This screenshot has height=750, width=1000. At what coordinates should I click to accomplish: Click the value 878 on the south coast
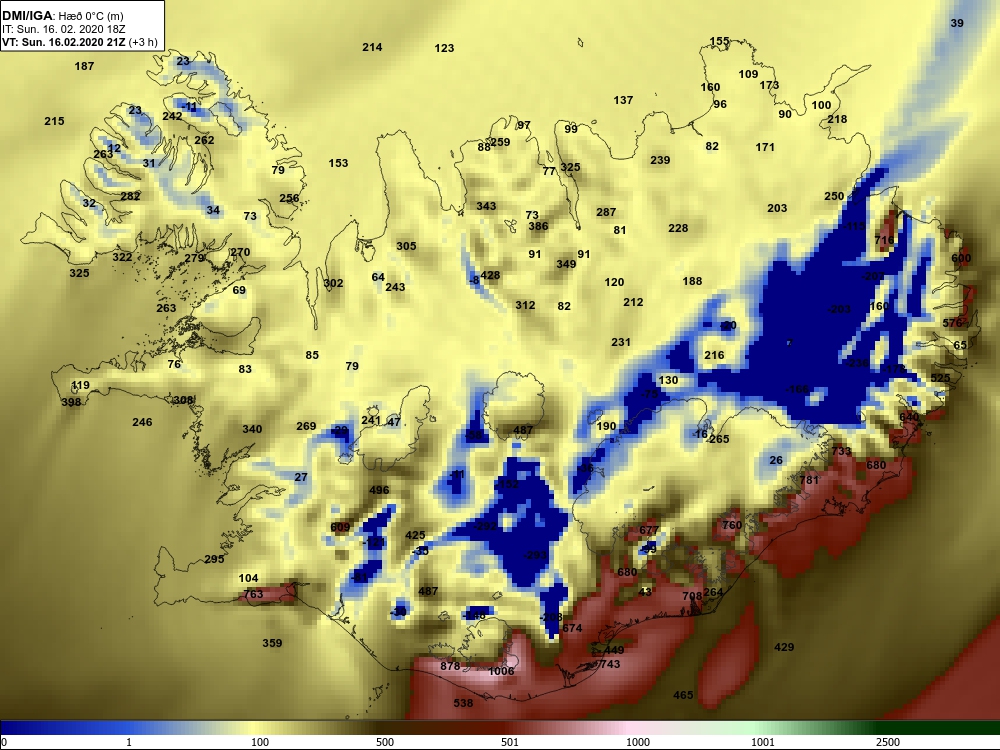click(x=450, y=666)
